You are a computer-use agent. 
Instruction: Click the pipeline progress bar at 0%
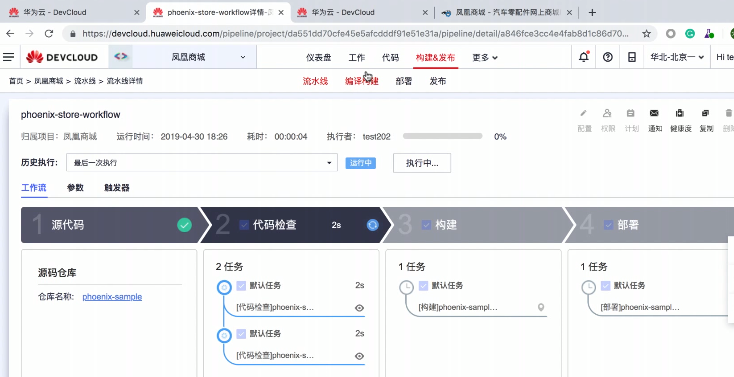tap(442, 136)
